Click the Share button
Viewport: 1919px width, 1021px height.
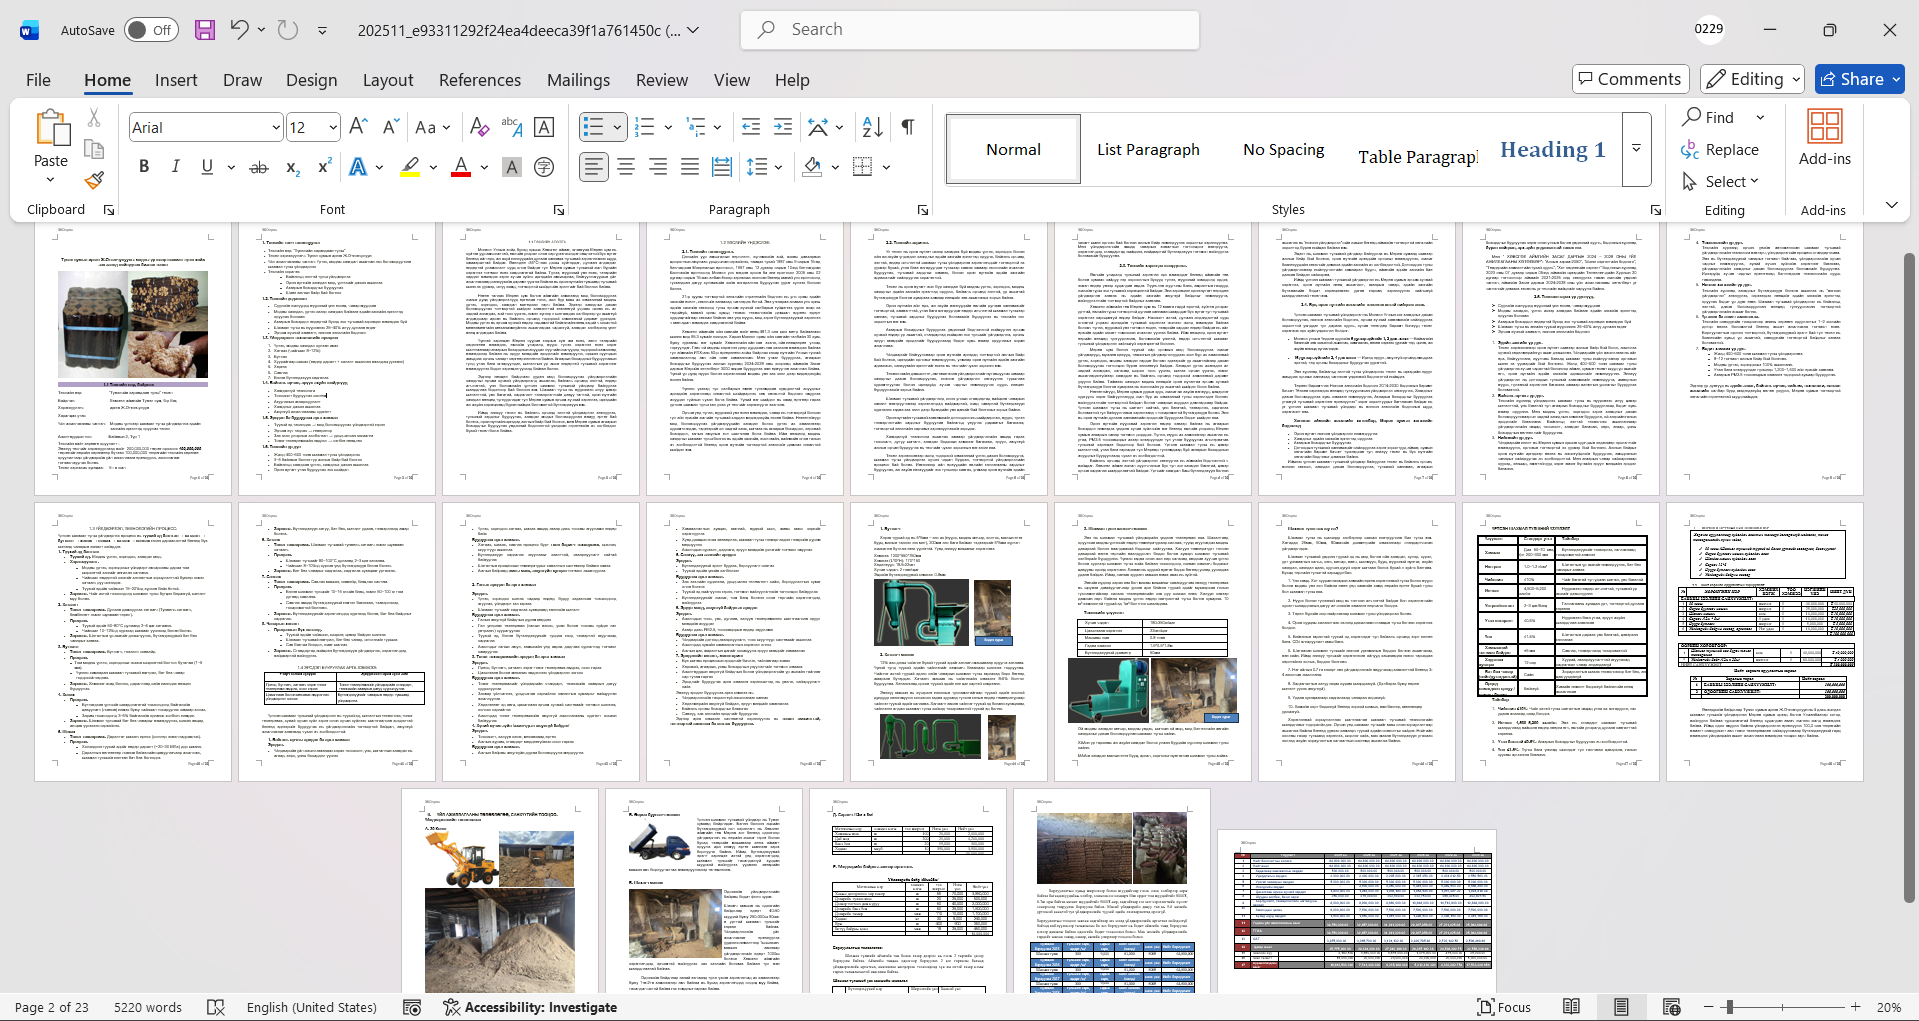(x=1859, y=79)
